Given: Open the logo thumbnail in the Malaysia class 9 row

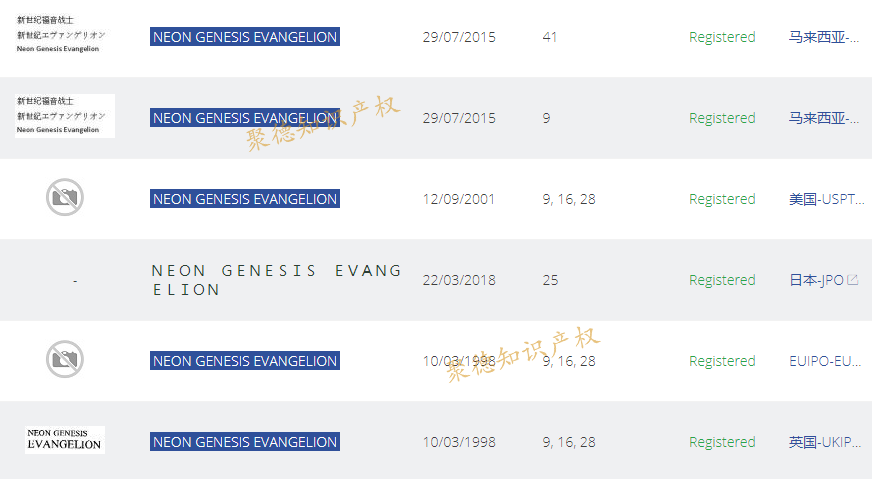Looking at the screenshot, I should (65, 116).
